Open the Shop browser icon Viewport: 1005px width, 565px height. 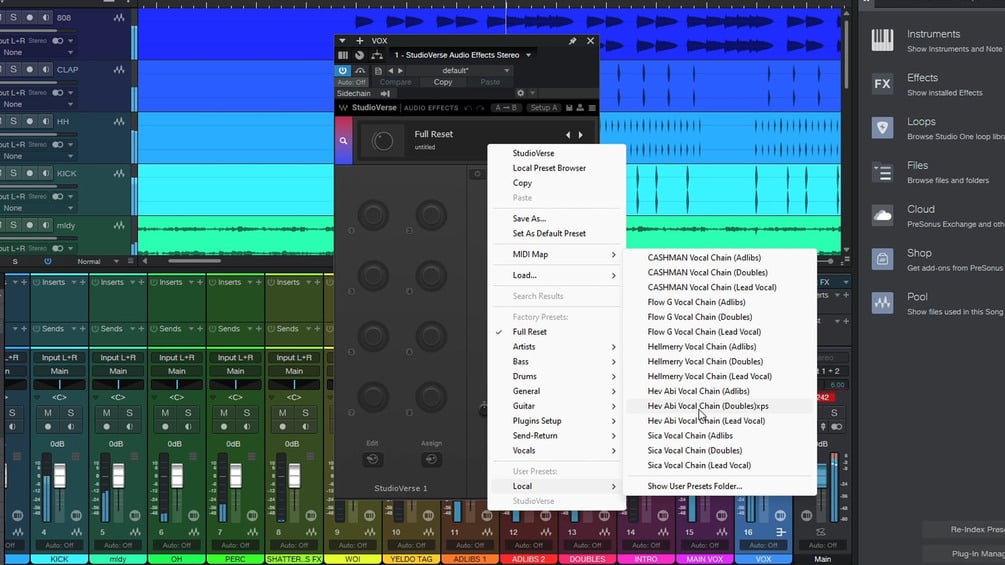[x=883, y=259]
